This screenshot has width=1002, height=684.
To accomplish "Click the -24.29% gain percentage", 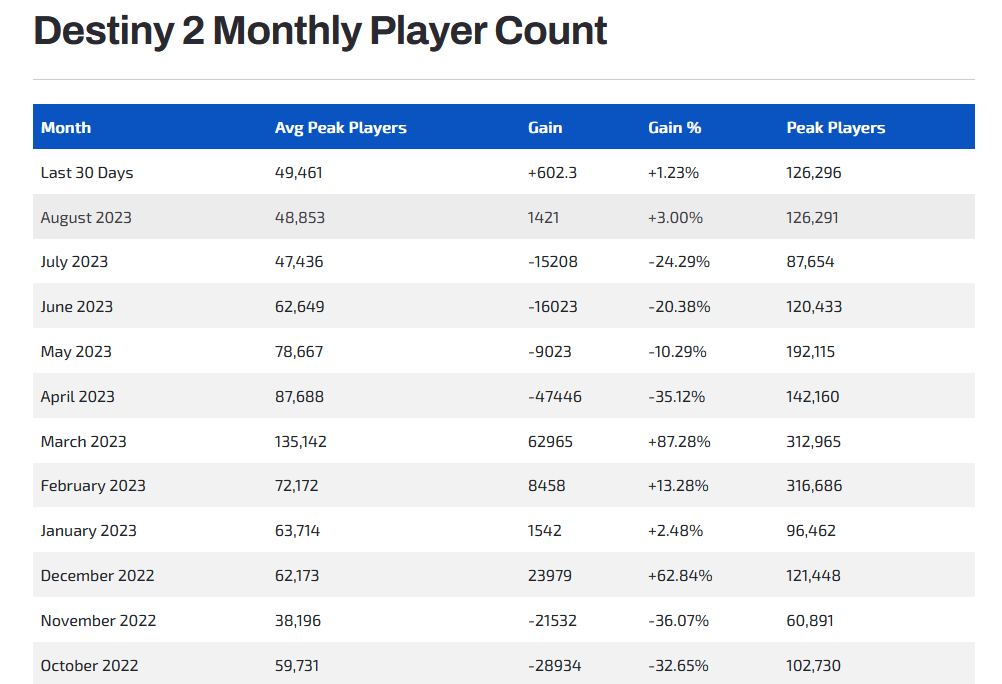I will (x=679, y=261).
